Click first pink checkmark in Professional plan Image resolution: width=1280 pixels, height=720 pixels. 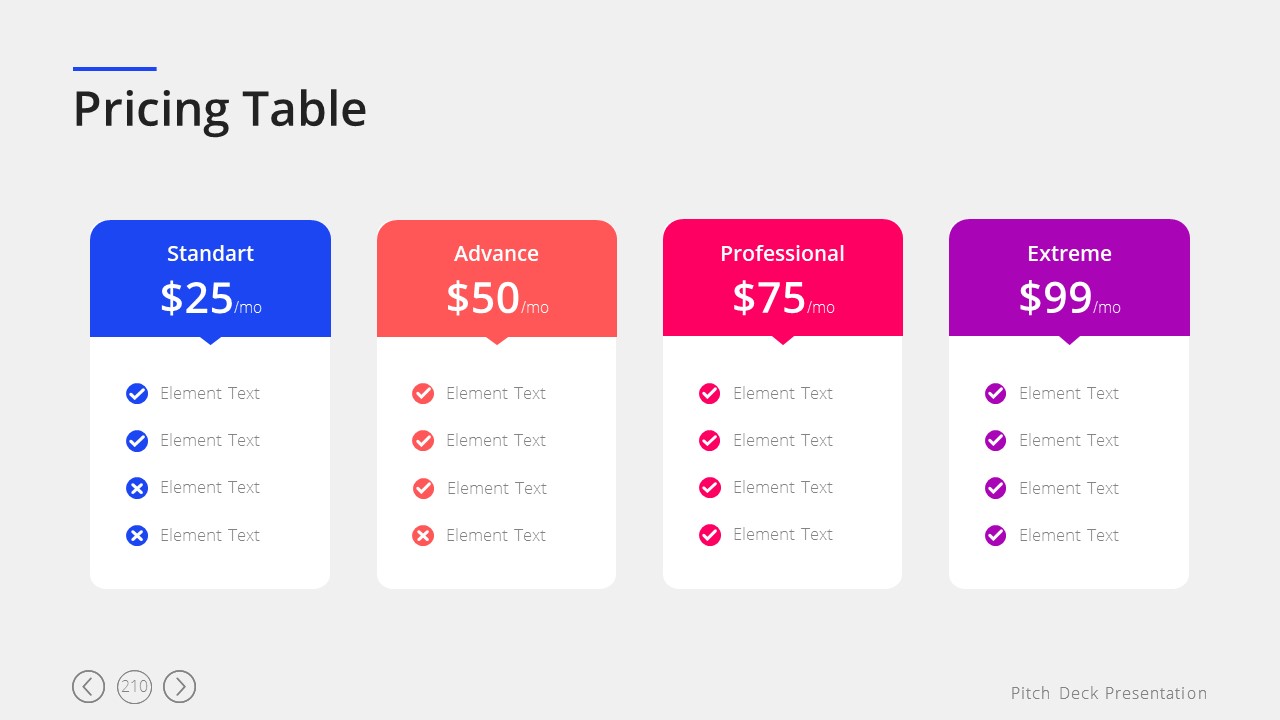click(709, 394)
